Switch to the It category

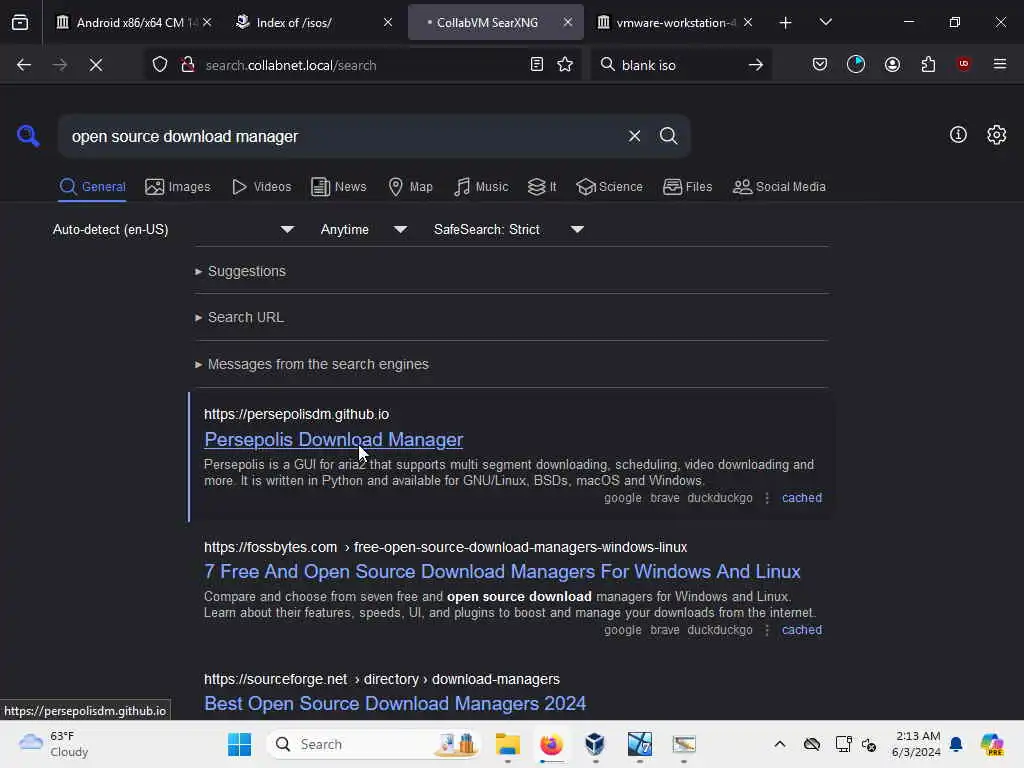click(542, 187)
